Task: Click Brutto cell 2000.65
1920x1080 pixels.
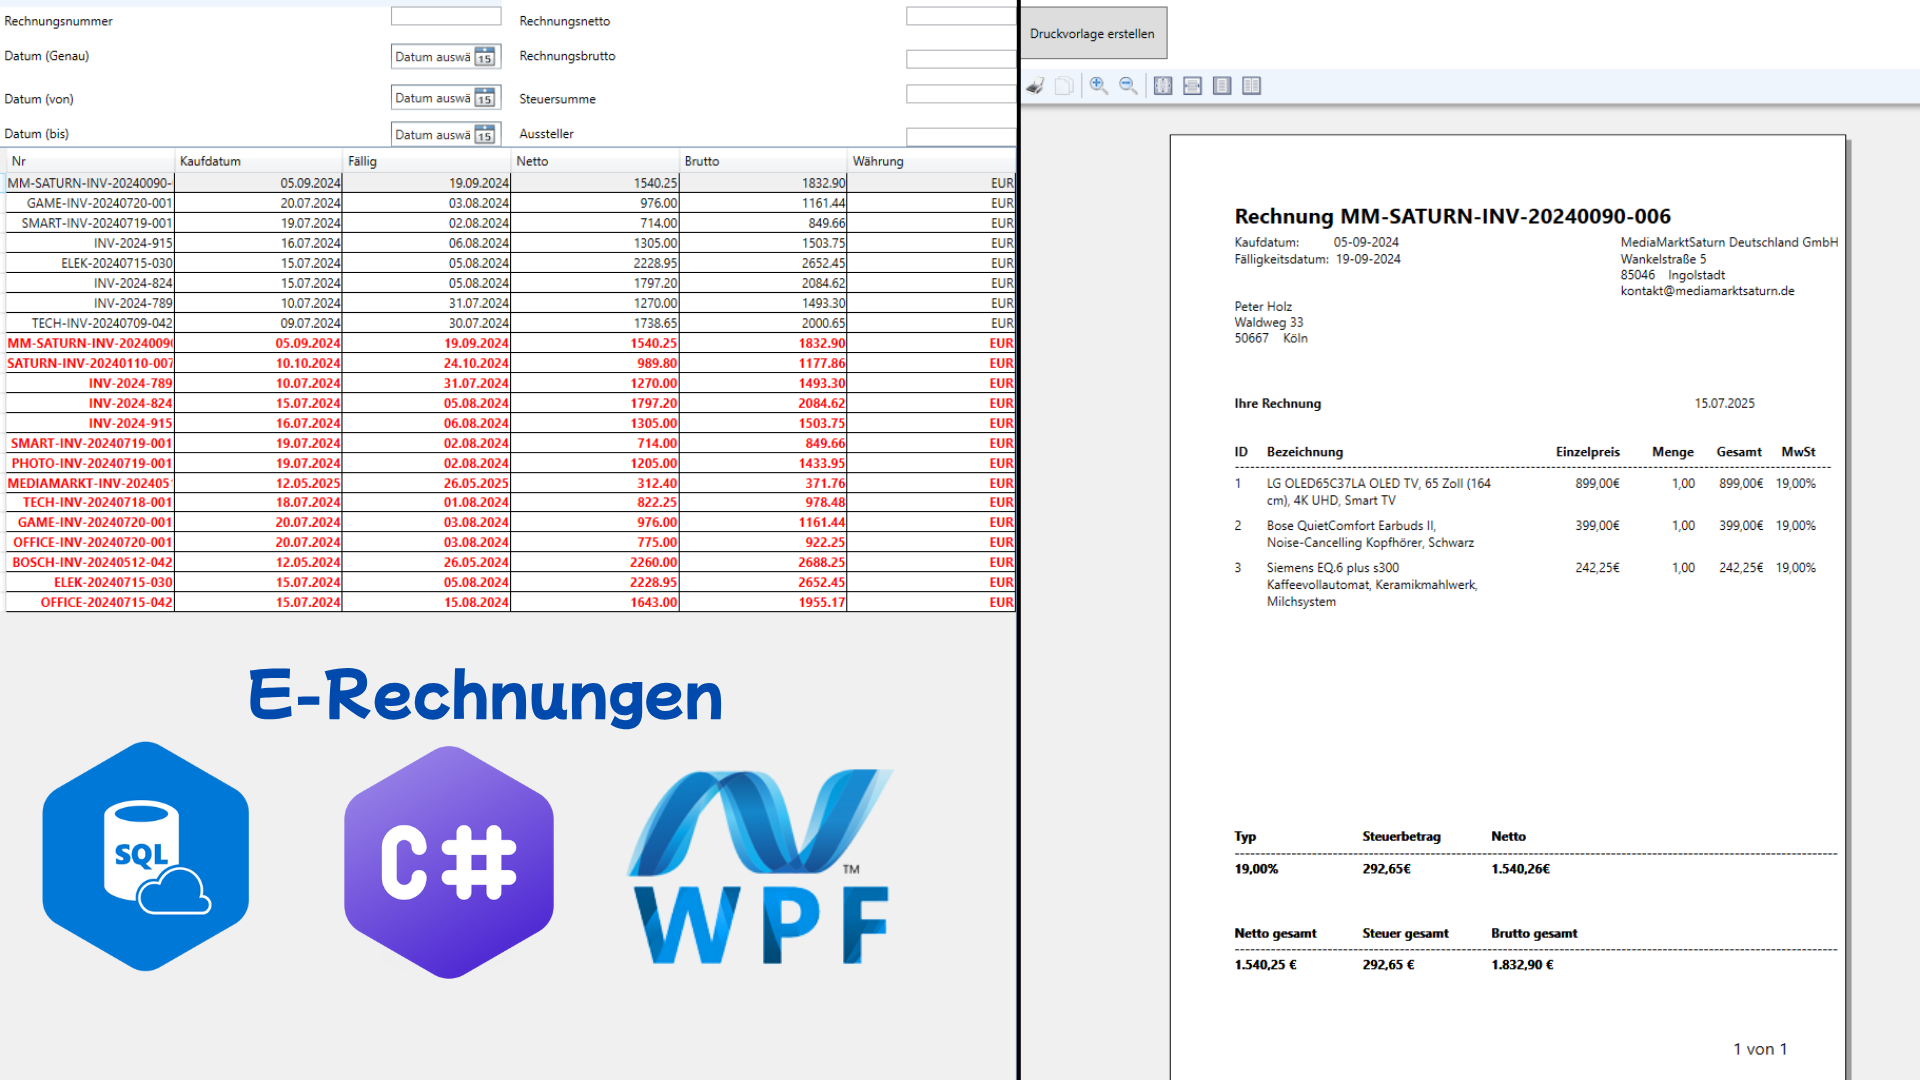Action: (762, 323)
